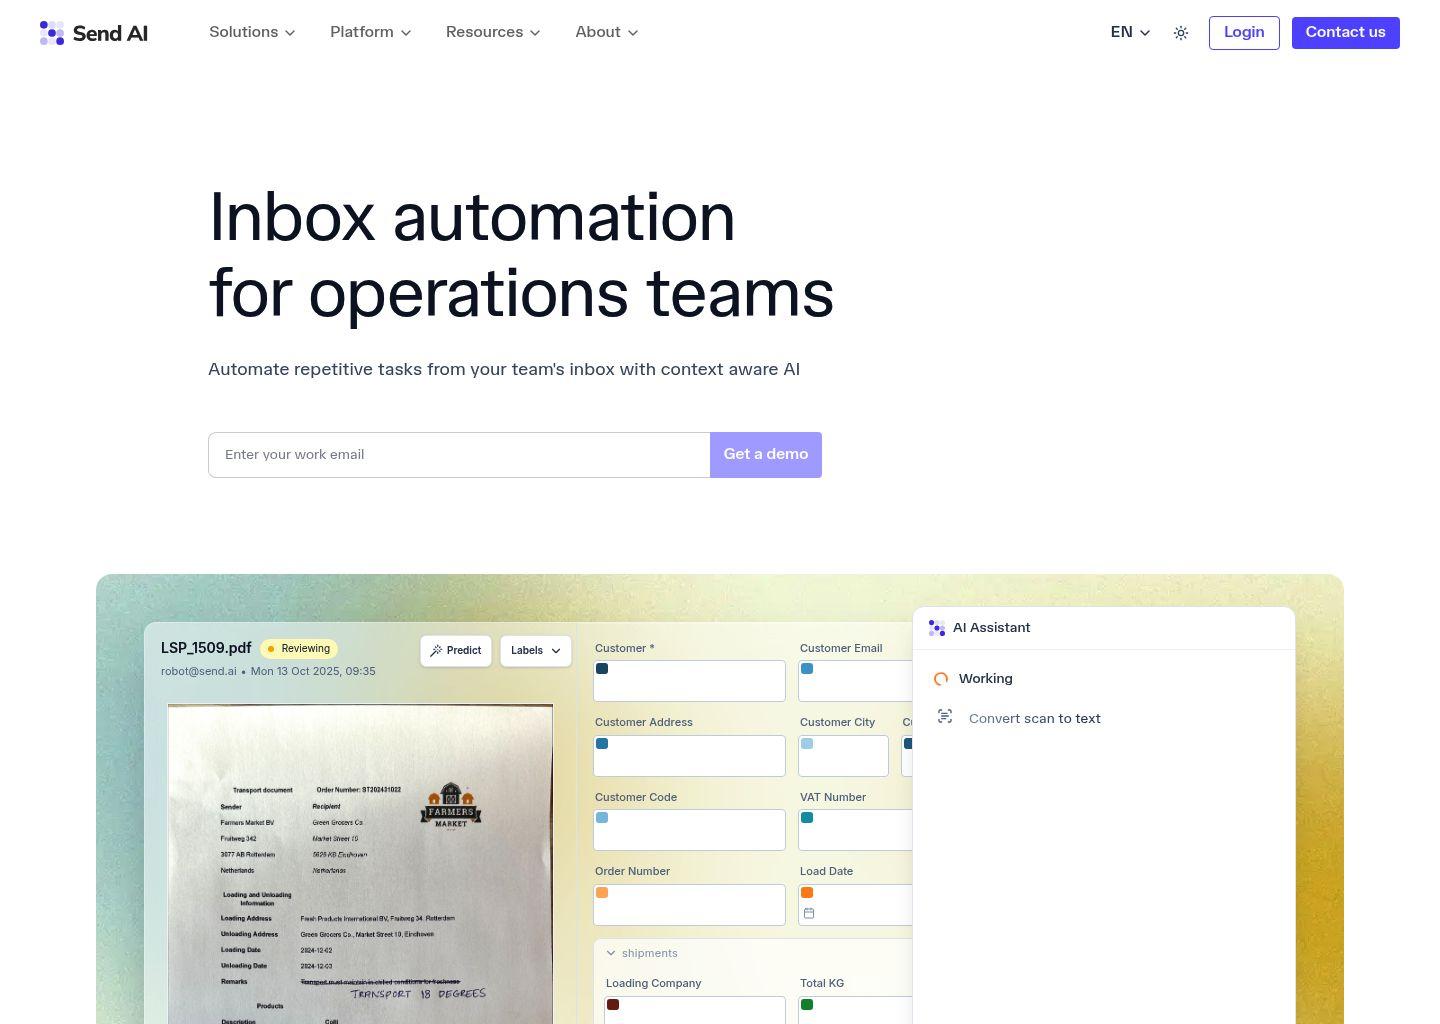The height and width of the screenshot is (1024, 1440).
Task: Click the orange Working spinner icon
Action: [x=941, y=679]
